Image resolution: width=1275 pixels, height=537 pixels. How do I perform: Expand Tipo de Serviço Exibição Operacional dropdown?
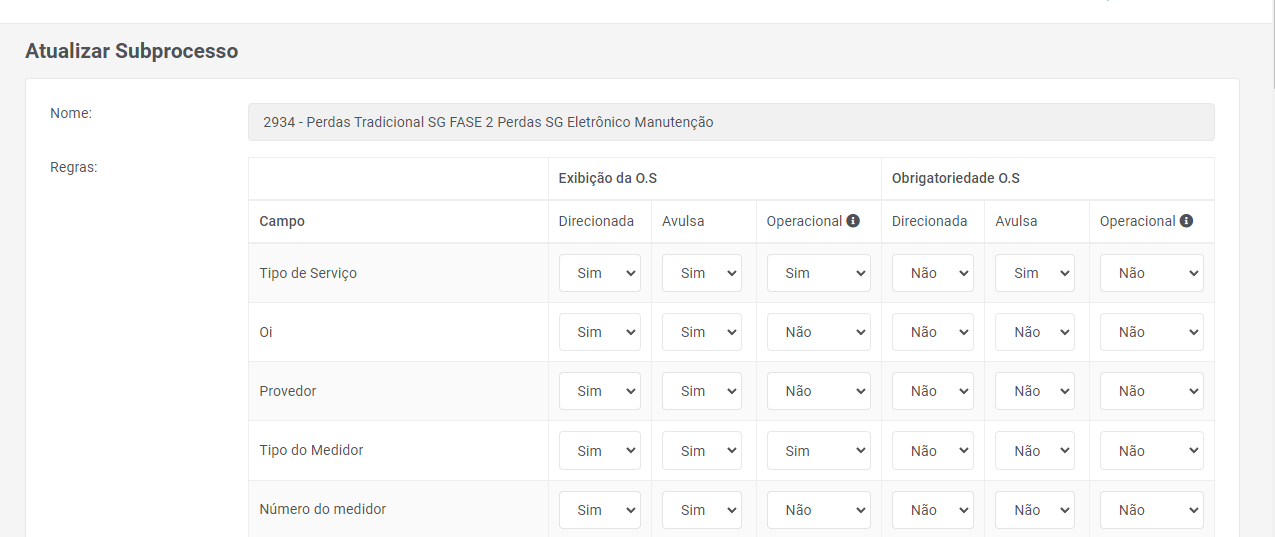pyautogui.click(x=818, y=273)
